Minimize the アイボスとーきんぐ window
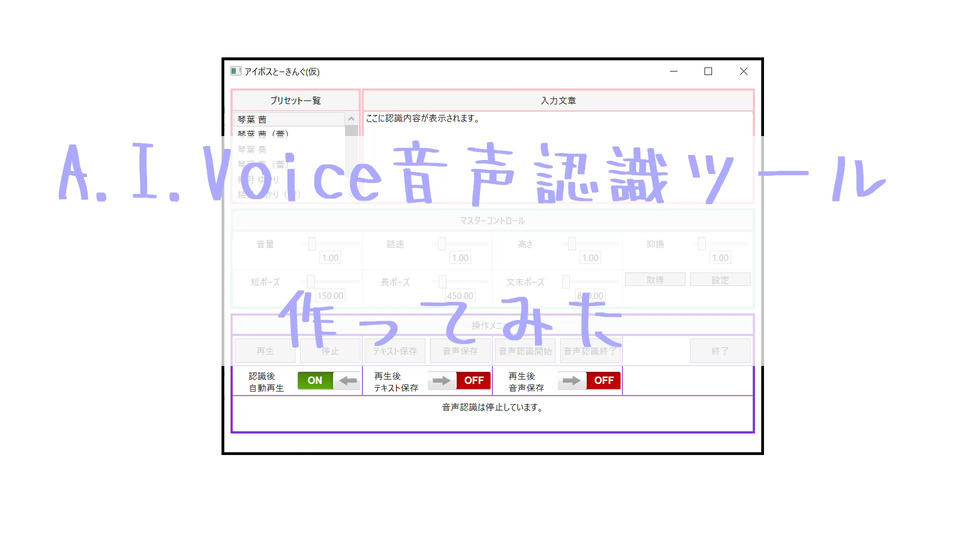 pos(673,71)
